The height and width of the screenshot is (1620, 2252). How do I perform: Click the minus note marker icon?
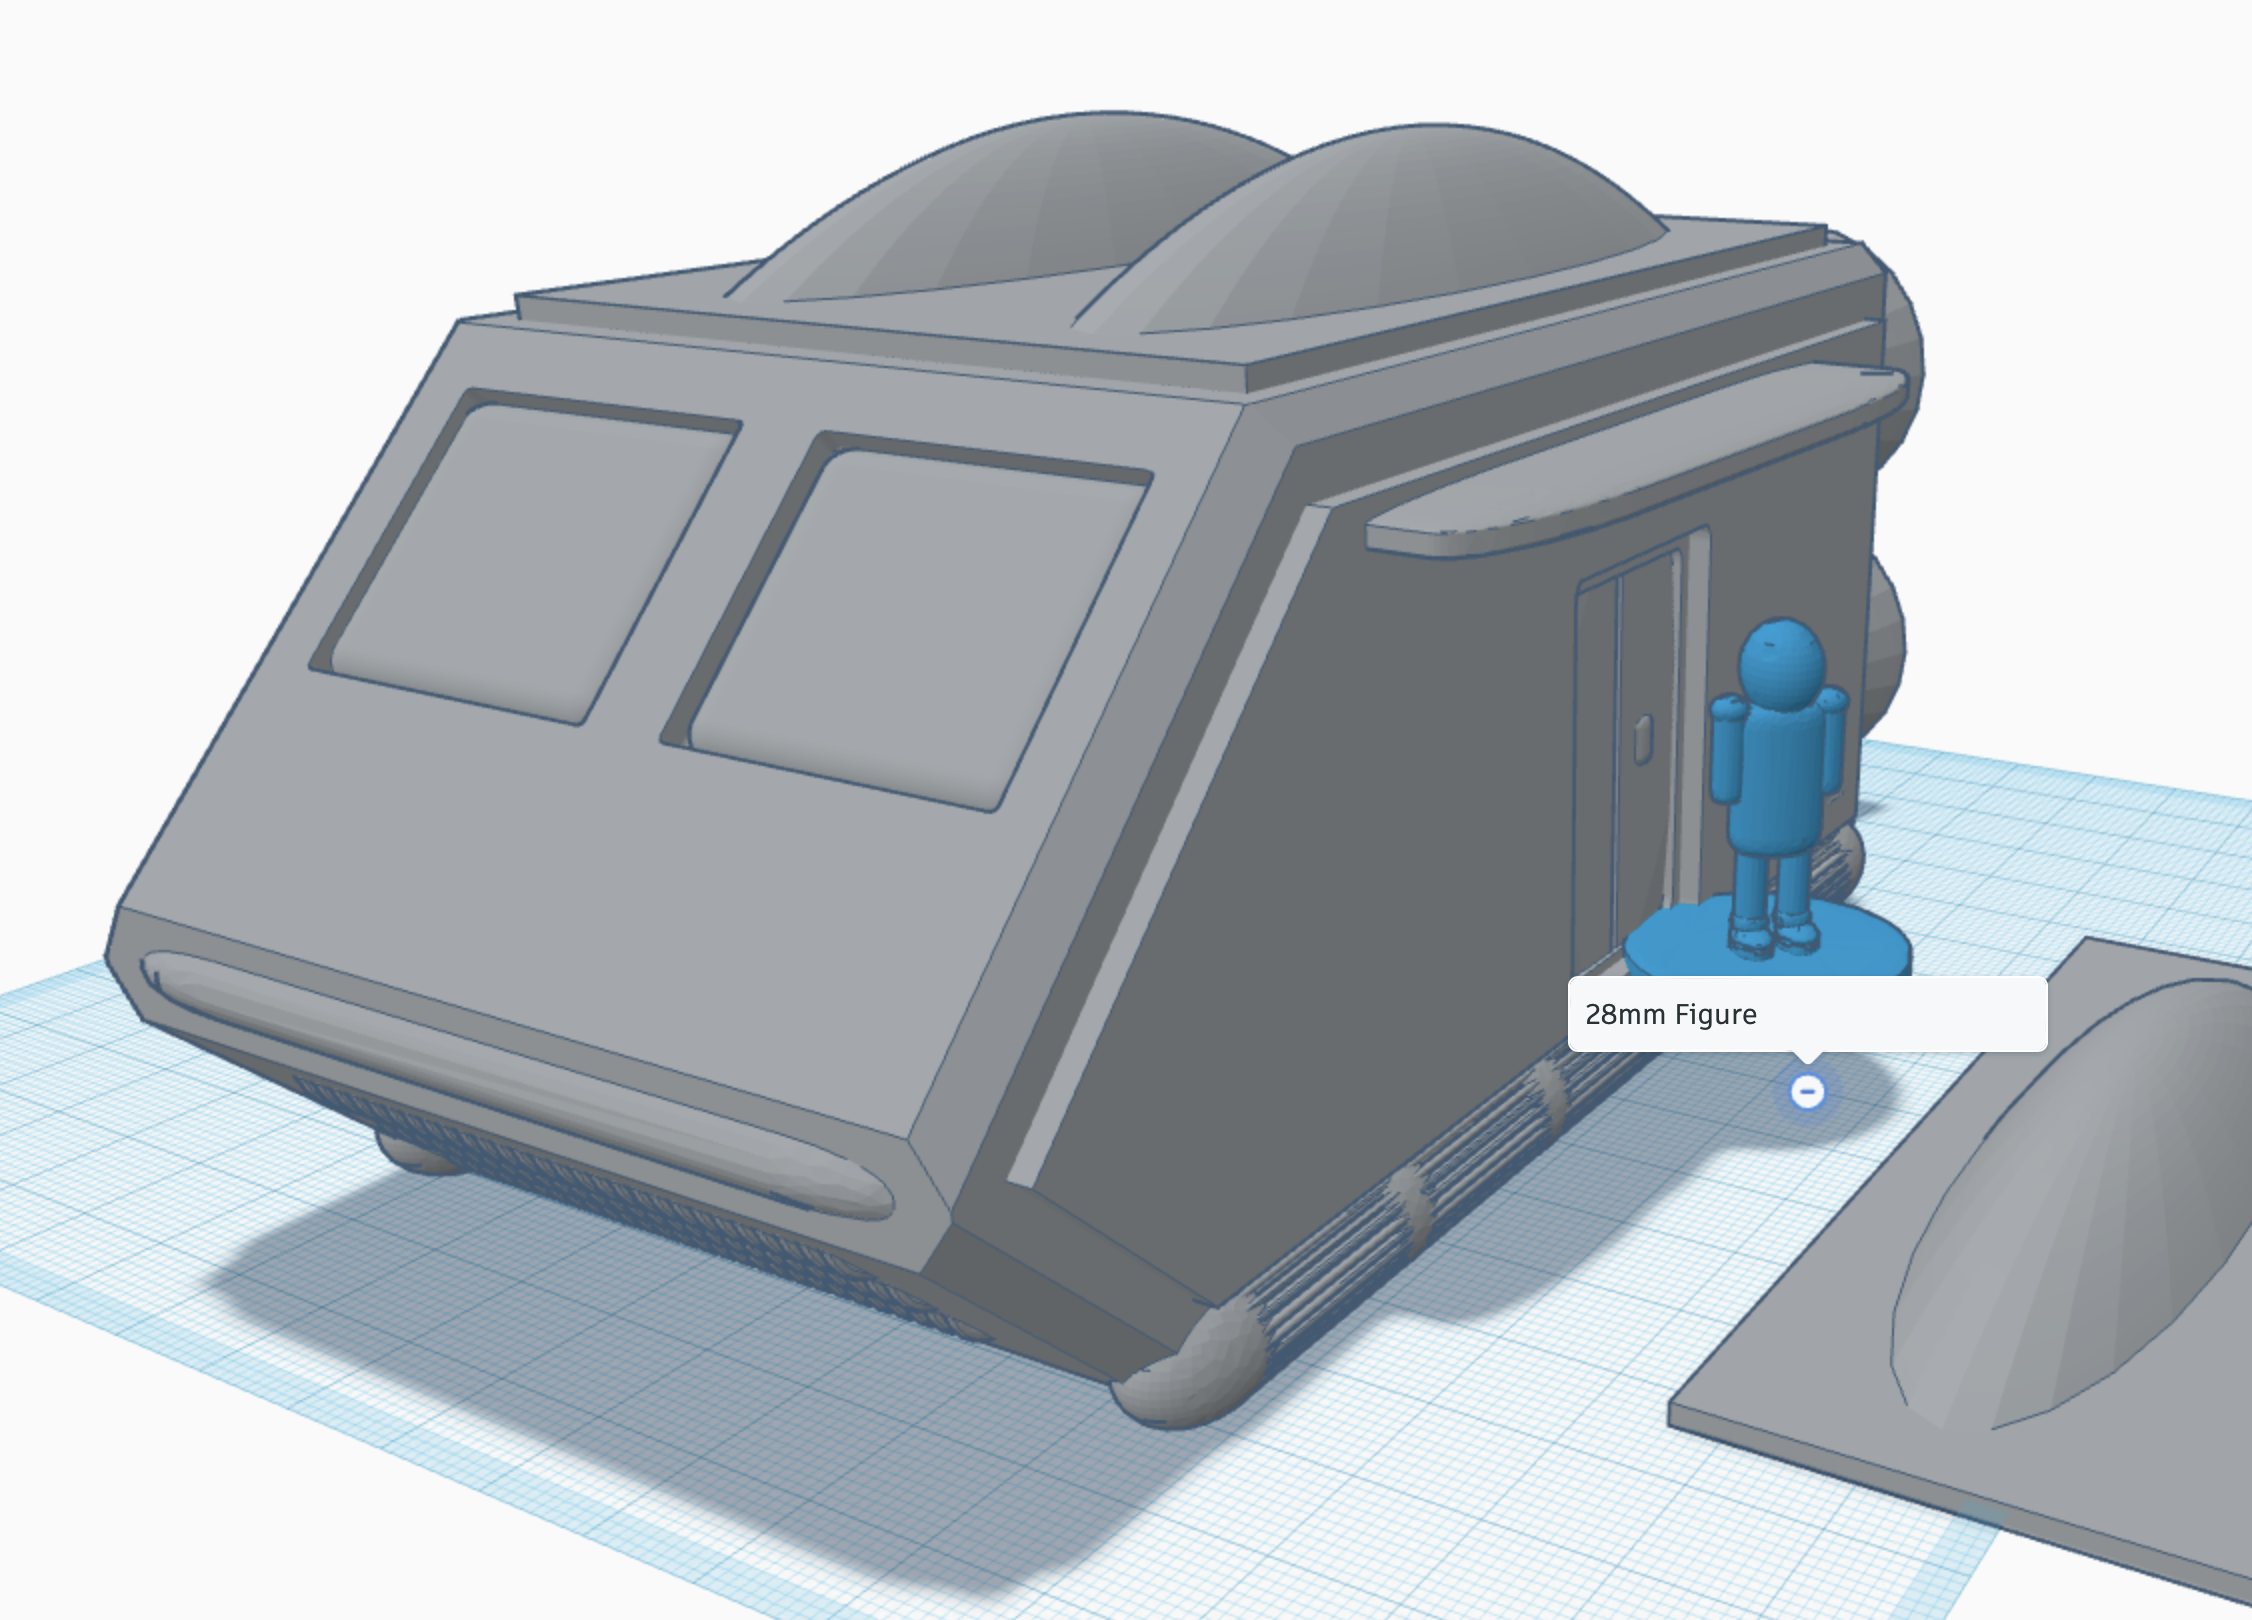pyautogui.click(x=1806, y=1091)
